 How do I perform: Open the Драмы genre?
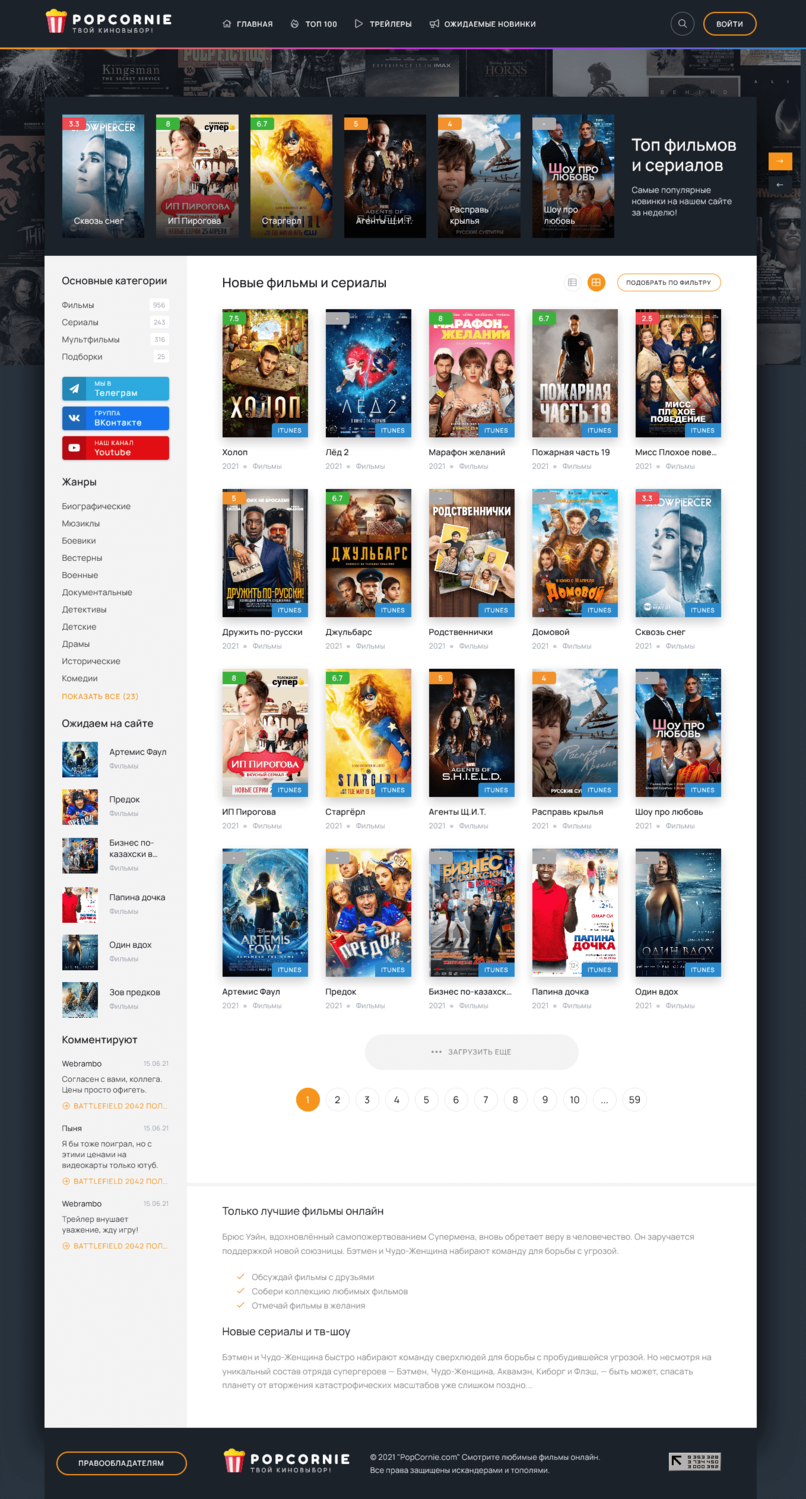click(x=76, y=644)
